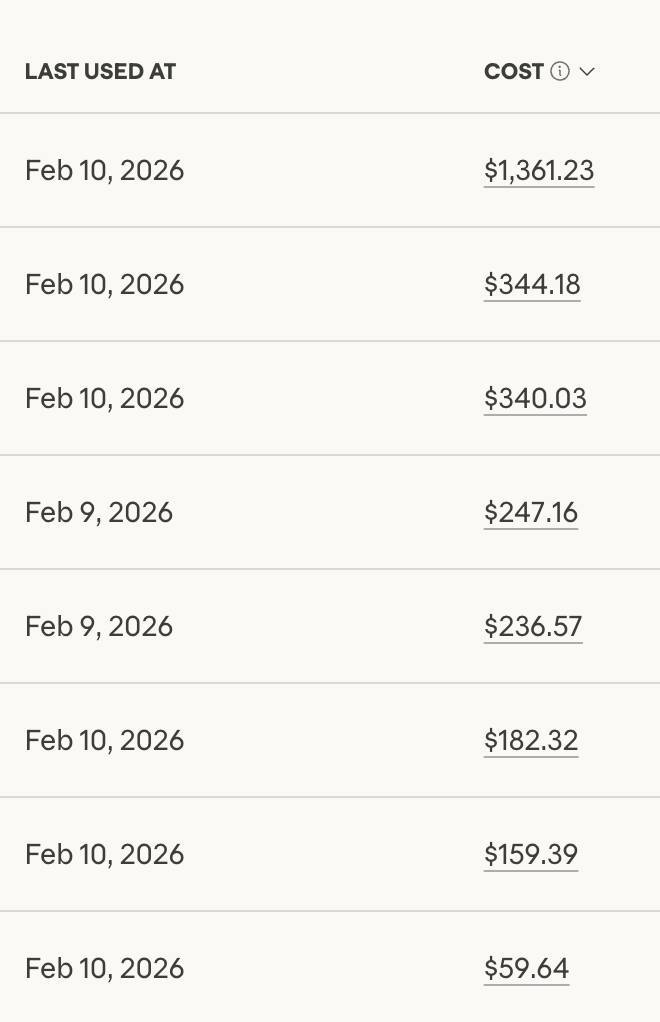Click the COST column header label
Image resolution: width=660 pixels, height=1022 pixels.
(513, 72)
